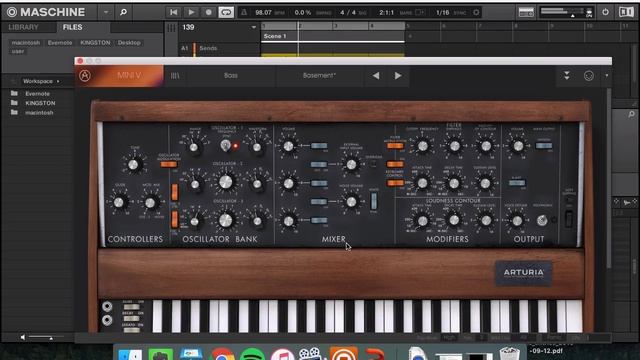
Task: Go to next preset with right arrow
Action: pos(398,76)
